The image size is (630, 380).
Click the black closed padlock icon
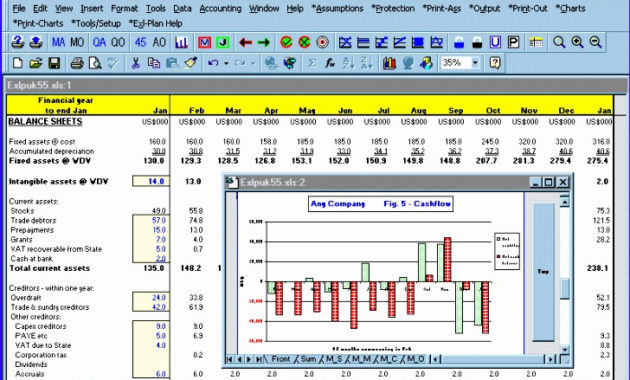click(x=477, y=42)
